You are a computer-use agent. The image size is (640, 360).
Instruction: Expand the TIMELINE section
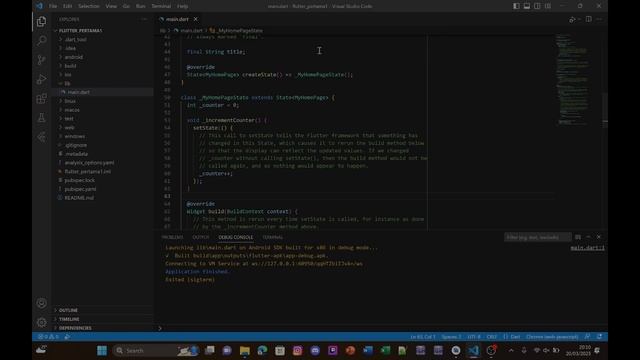69,319
